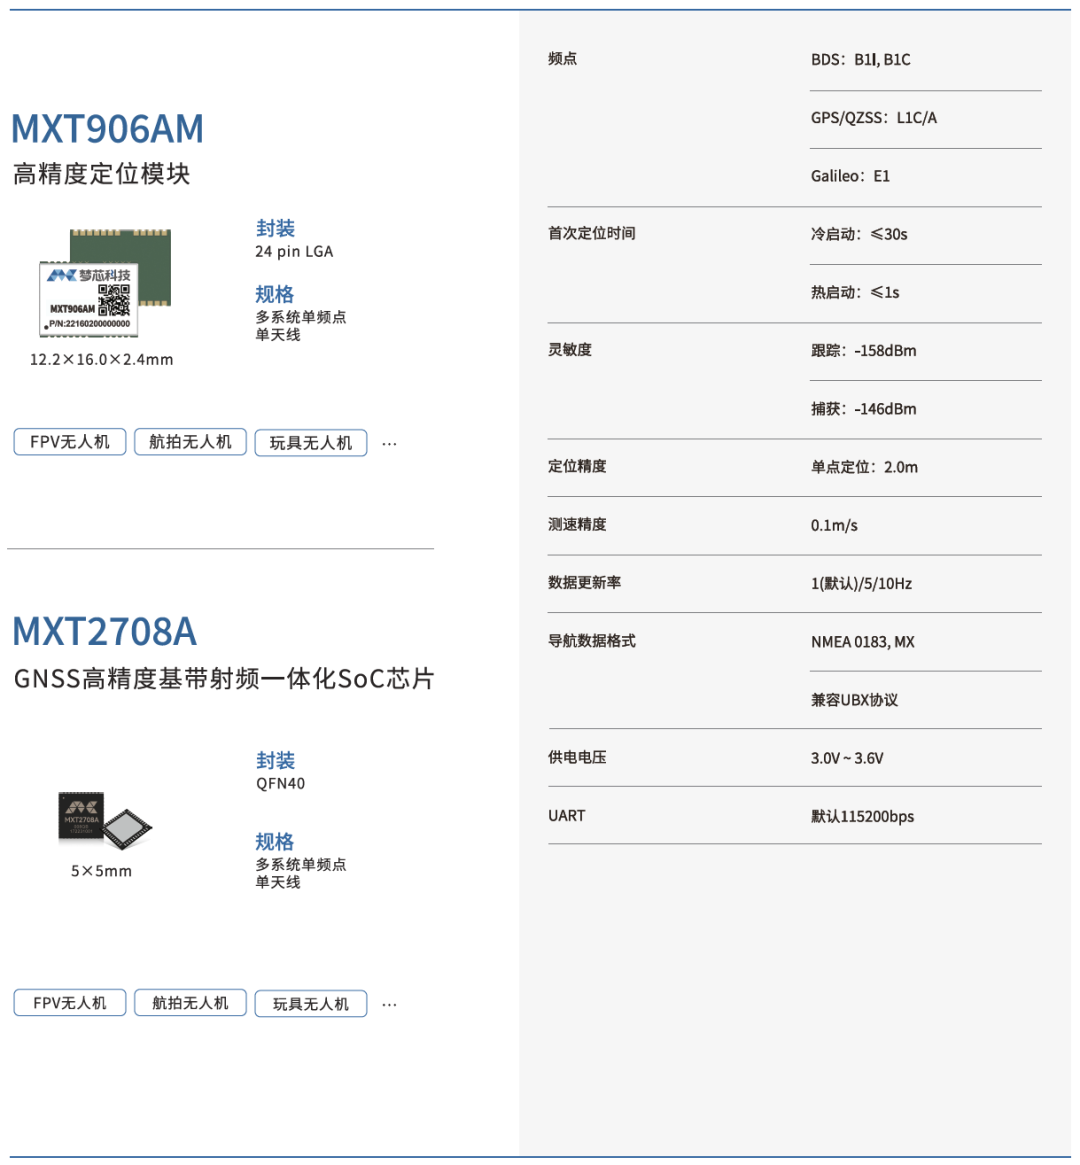
Task: Click the 导航数据格式 row label
Action: click(592, 640)
